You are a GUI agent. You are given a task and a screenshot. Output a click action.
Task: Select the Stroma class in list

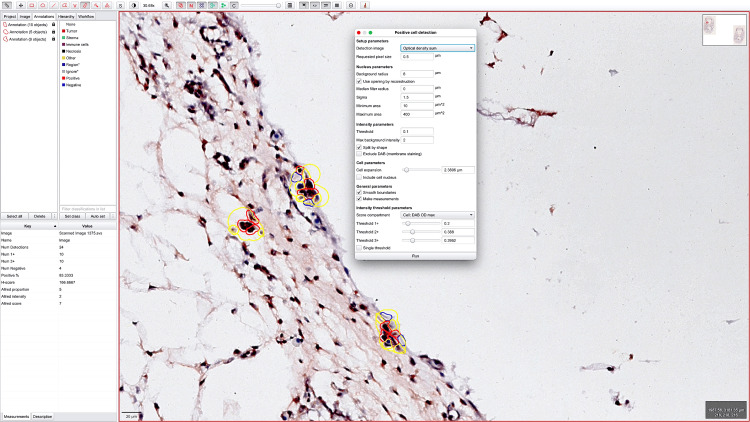71,38
